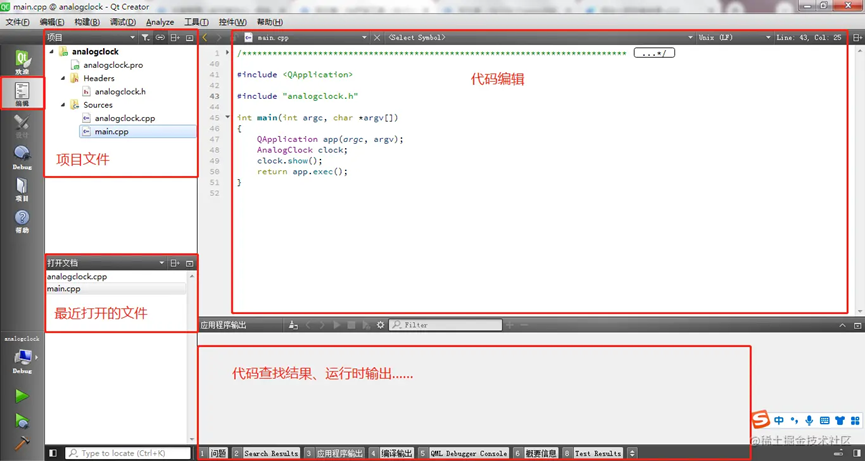
Task: Open application output settings gear
Action: click(380, 325)
